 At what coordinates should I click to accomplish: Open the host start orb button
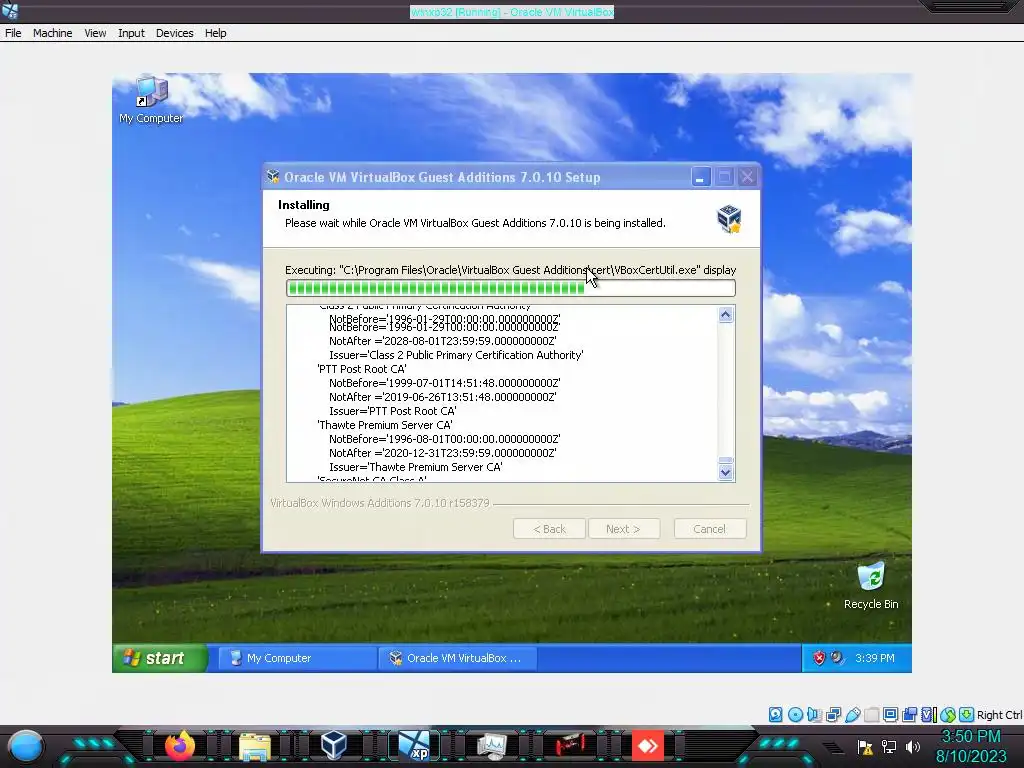[26, 746]
